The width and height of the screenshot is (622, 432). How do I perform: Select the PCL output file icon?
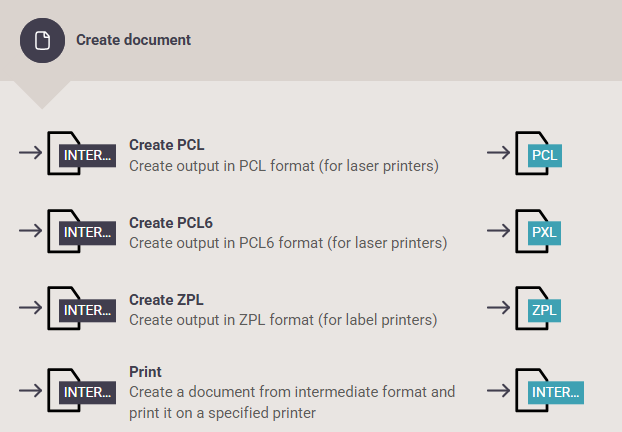point(538,153)
